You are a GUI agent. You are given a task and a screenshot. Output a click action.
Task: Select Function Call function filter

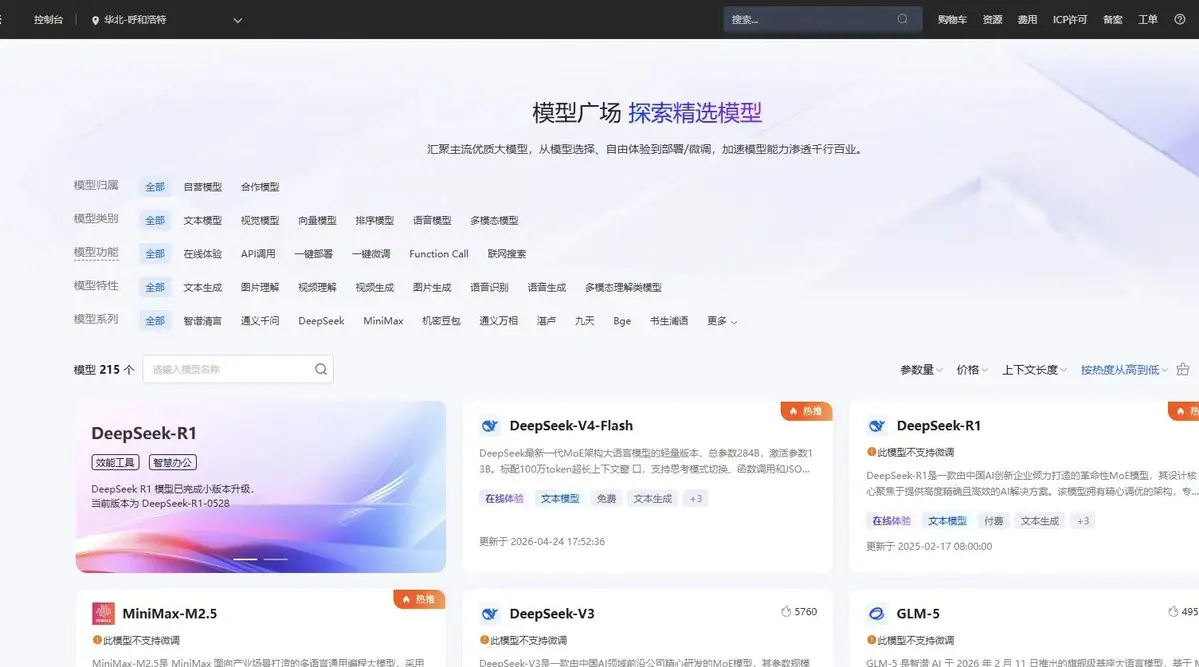pyautogui.click(x=439, y=254)
